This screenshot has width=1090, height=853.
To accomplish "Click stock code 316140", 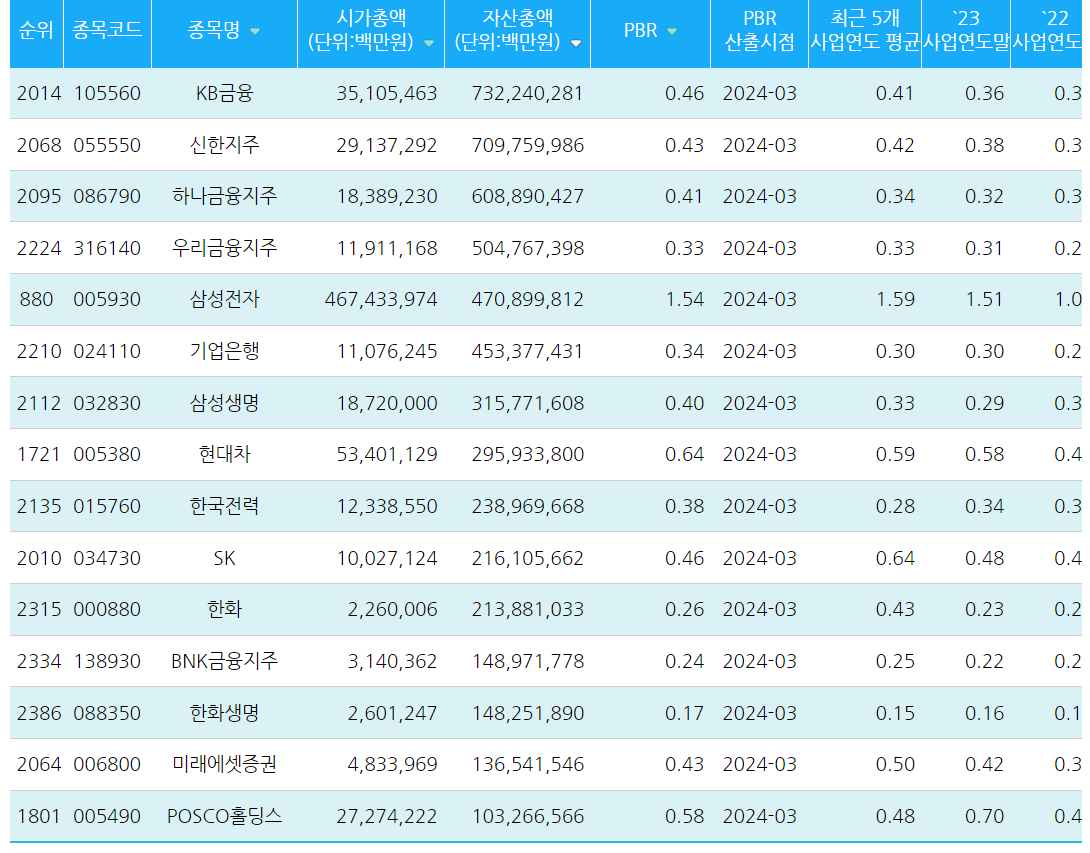I will (x=107, y=248).
